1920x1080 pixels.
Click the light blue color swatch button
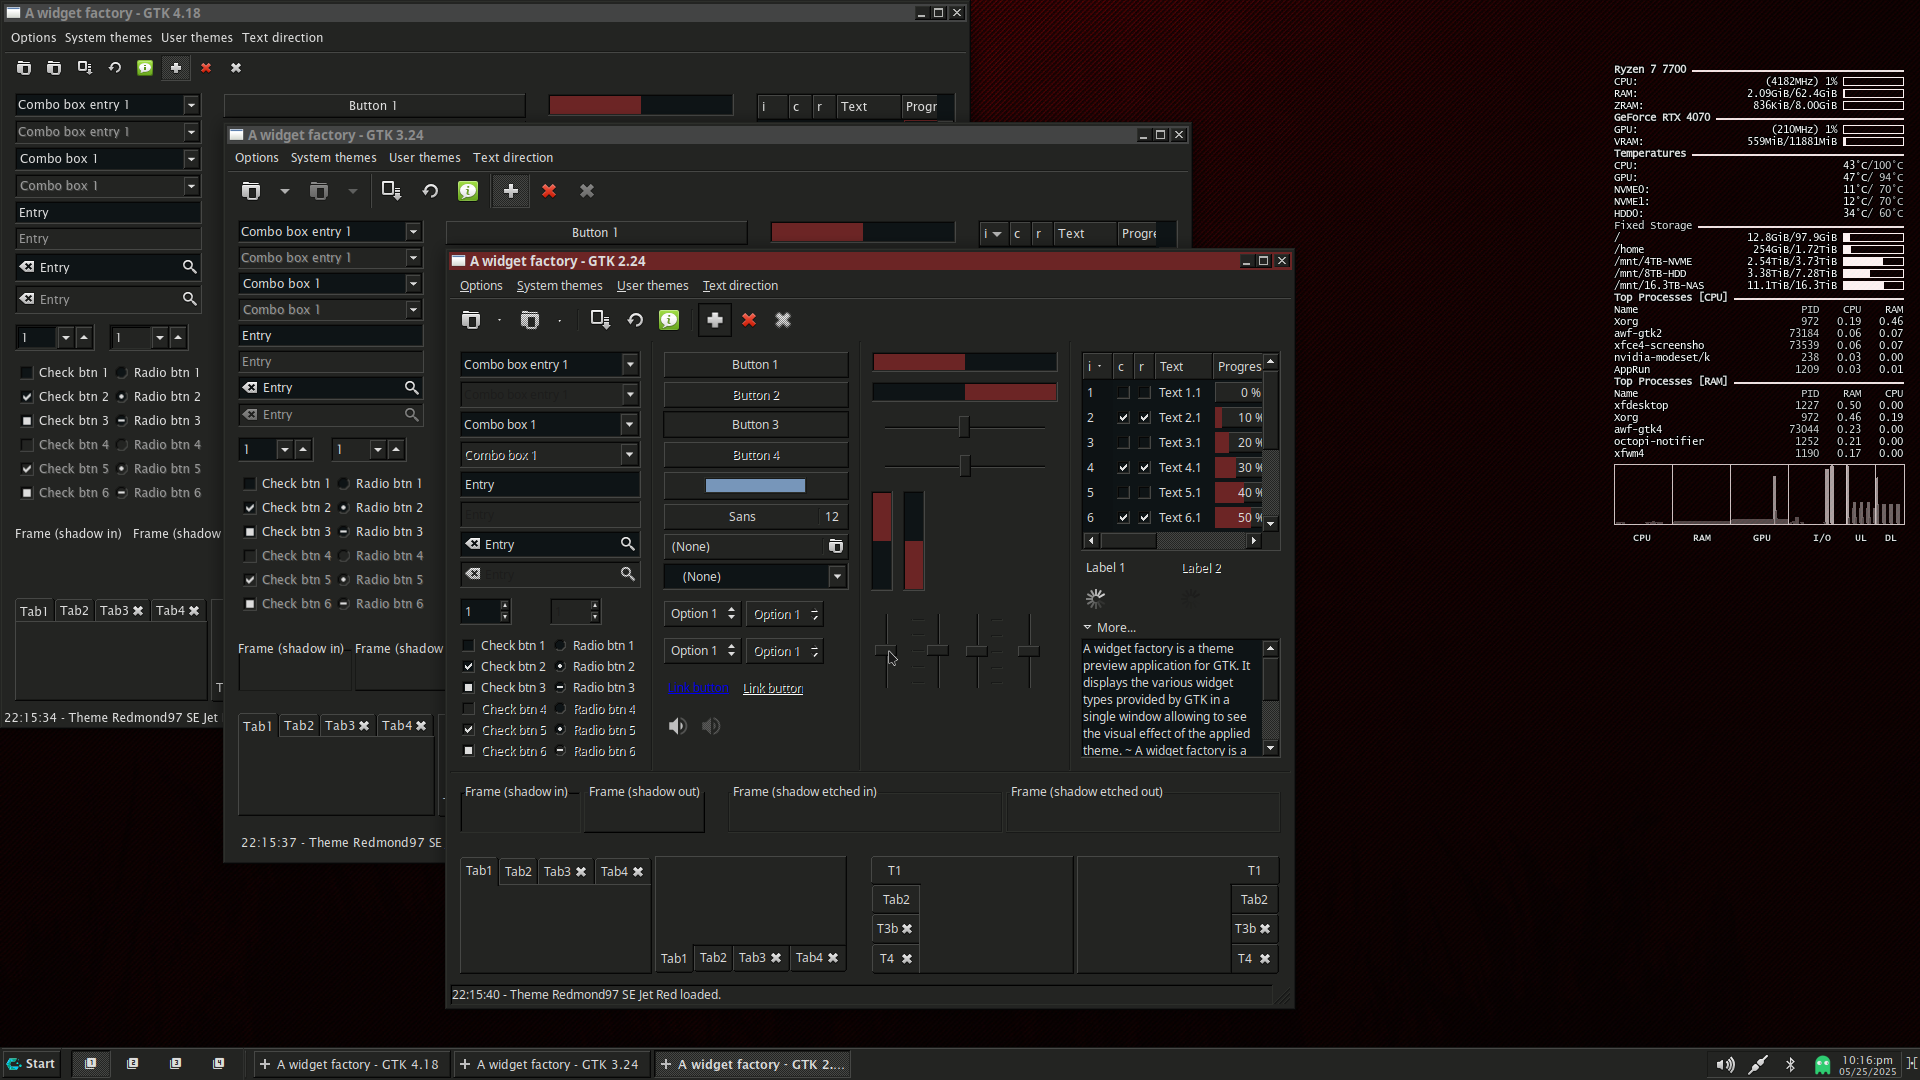click(755, 486)
